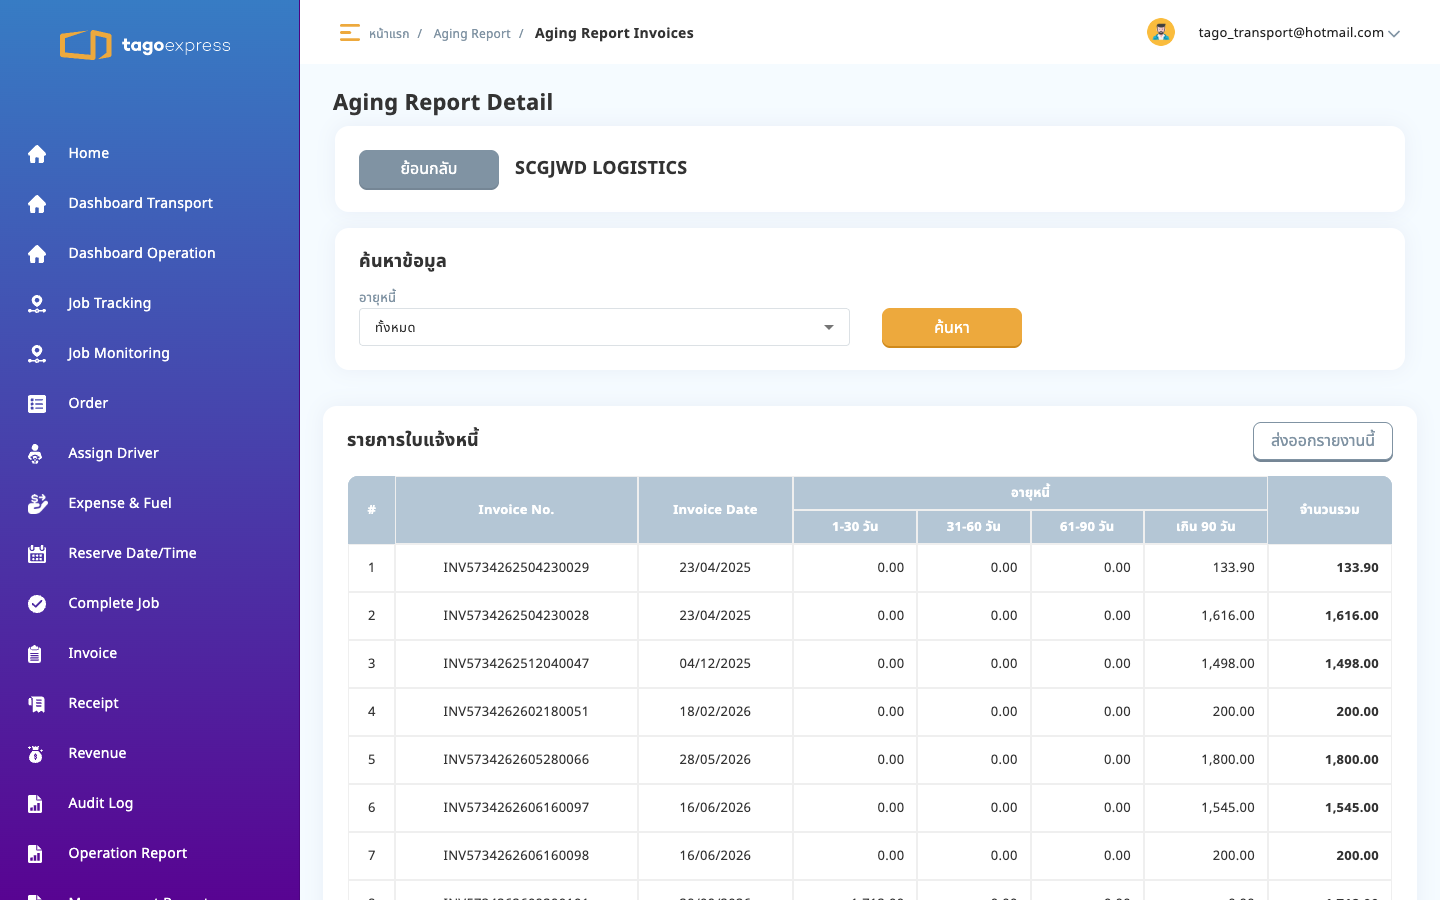The image size is (1440, 900).
Task: Click invoice number INV5734262512040047
Action: [516, 663]
